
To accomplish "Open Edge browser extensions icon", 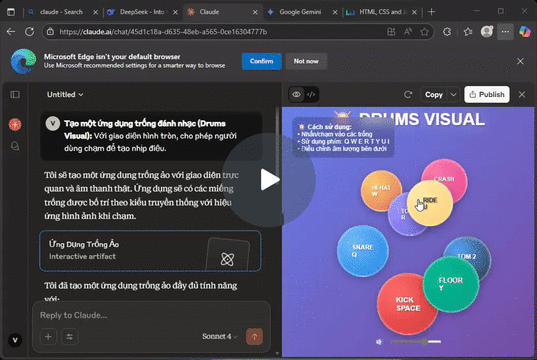I will (x=447, y=32).
